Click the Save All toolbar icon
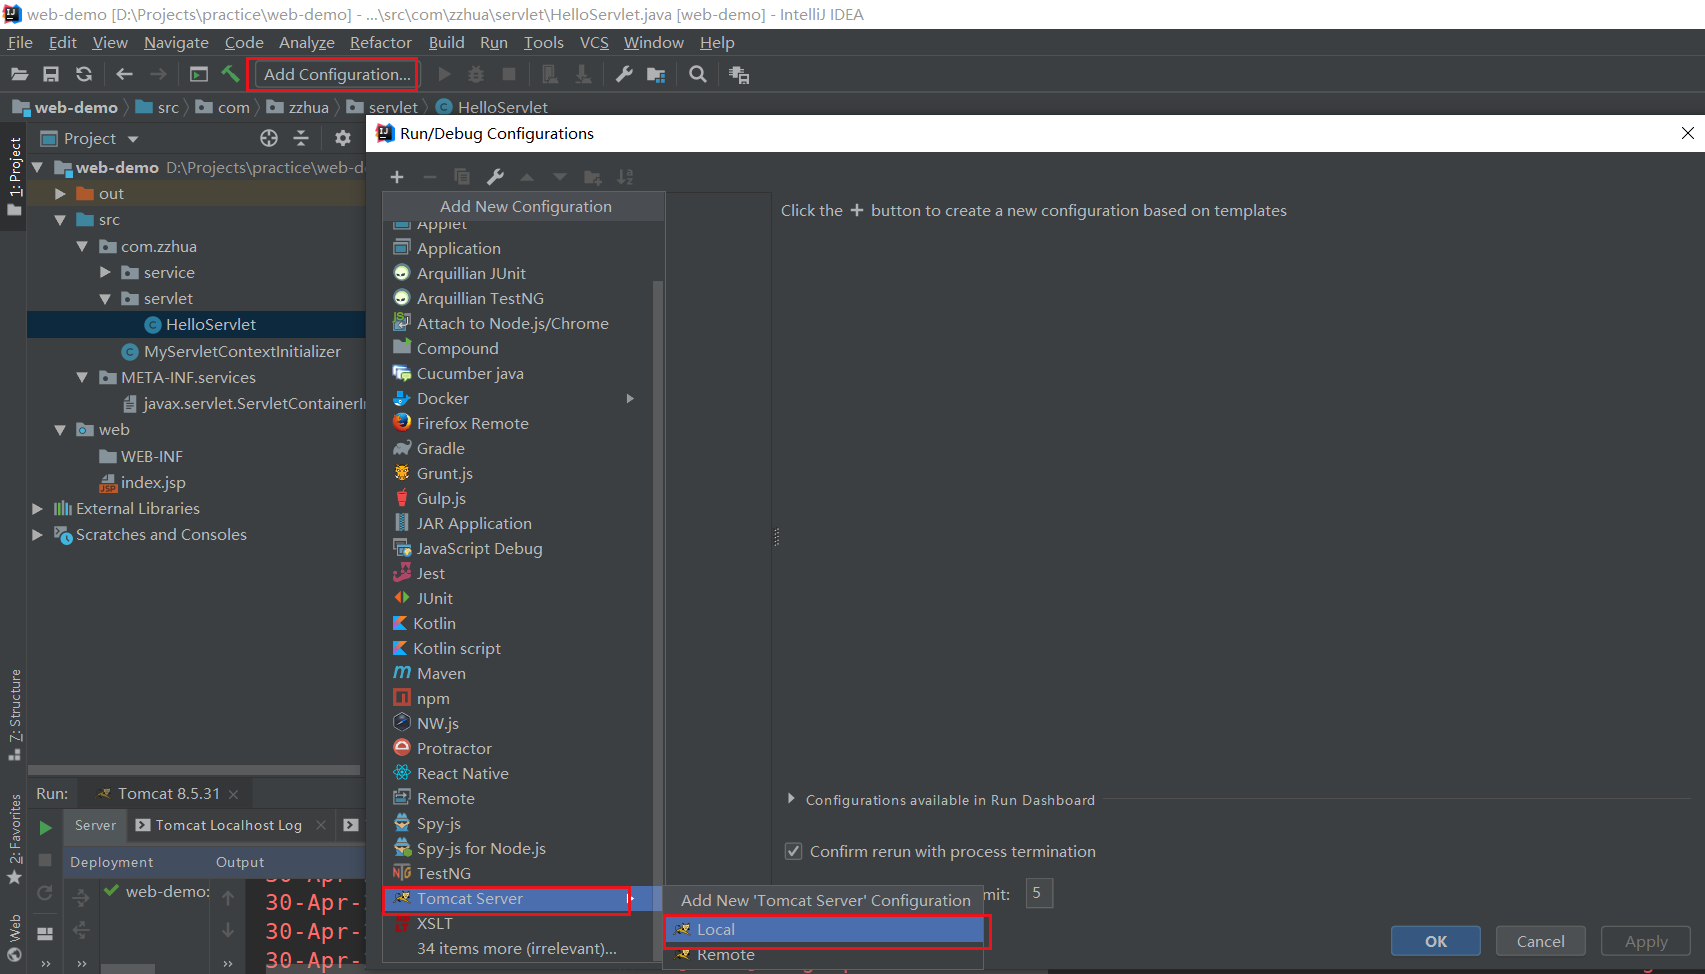 51,74
